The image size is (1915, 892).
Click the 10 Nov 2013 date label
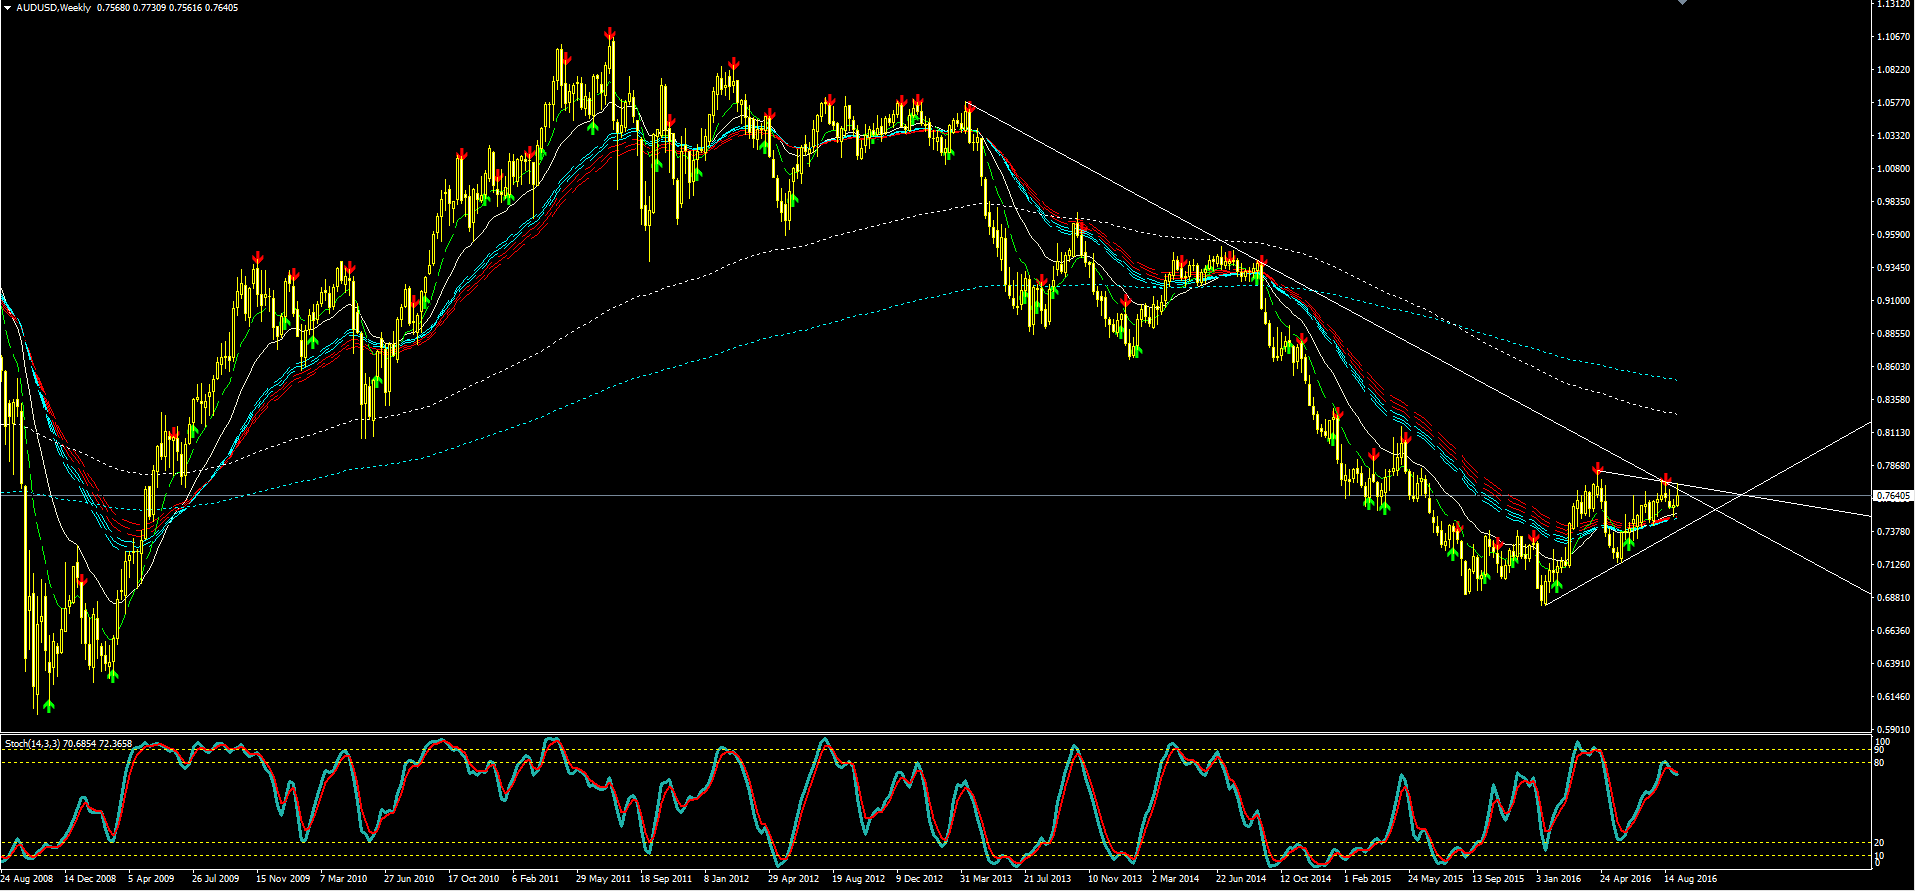pyautogui.click(x=1115, y=879)
